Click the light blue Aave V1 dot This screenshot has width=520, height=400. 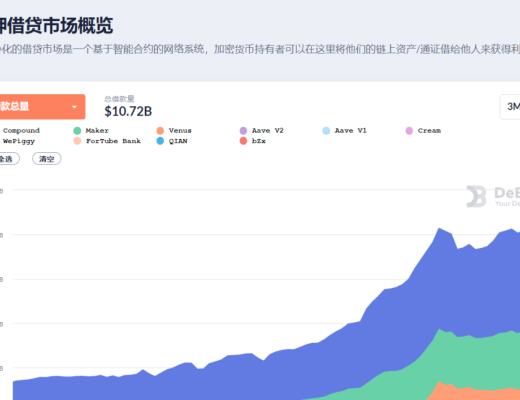pos(326,131)
